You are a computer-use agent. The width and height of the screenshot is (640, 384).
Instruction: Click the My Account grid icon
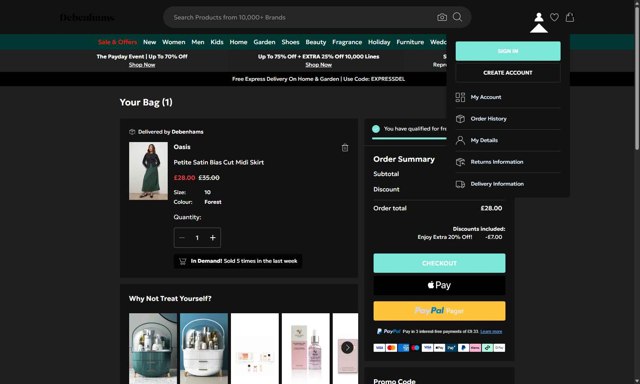click(x=460, y=97)
